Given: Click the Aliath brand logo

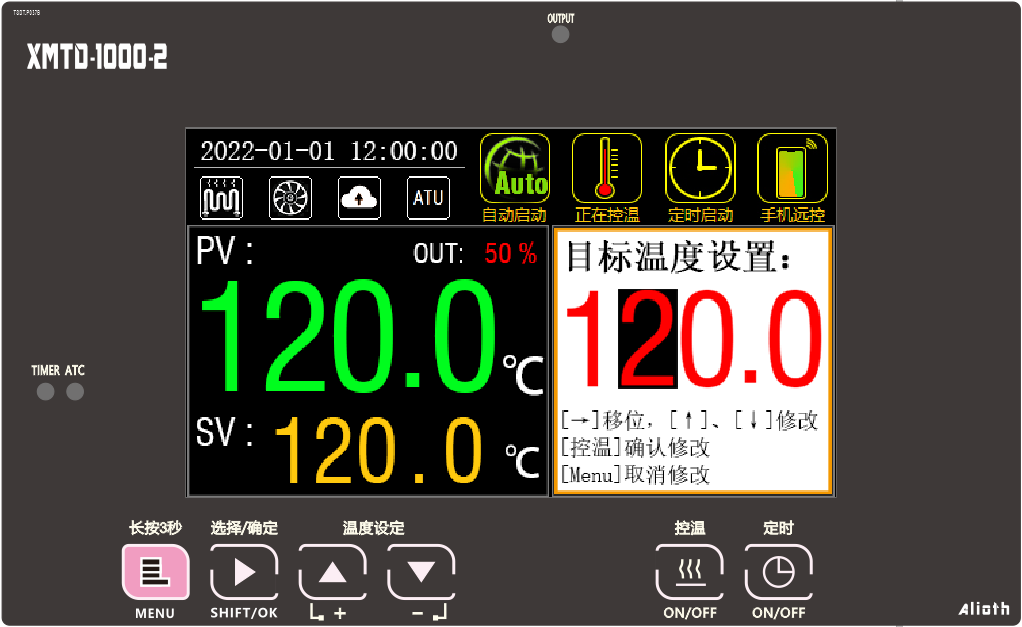Looking at the screenshot, I should (984, 609).
